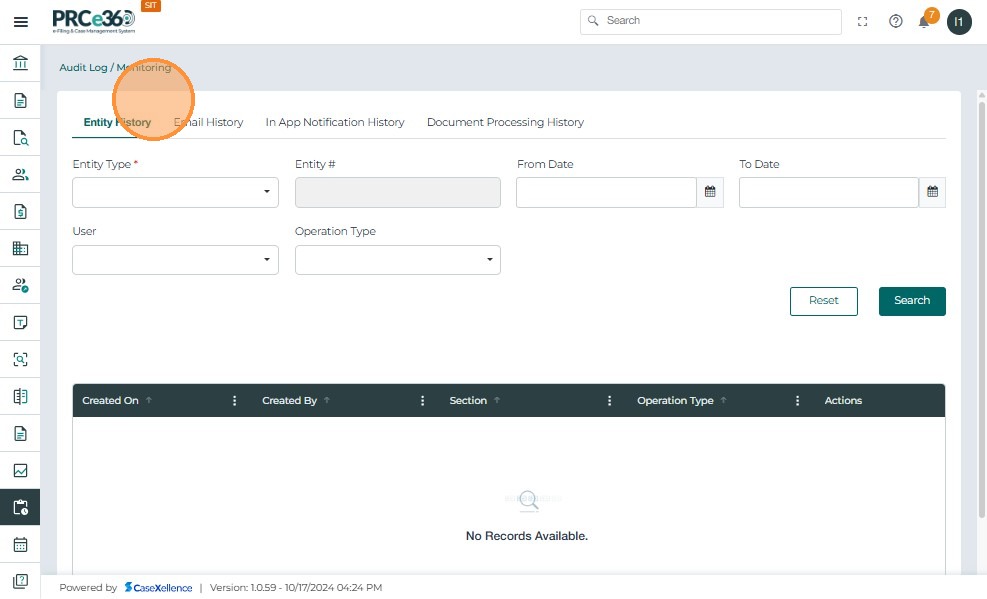Open the book columns sidebar icon

[20, 396]
